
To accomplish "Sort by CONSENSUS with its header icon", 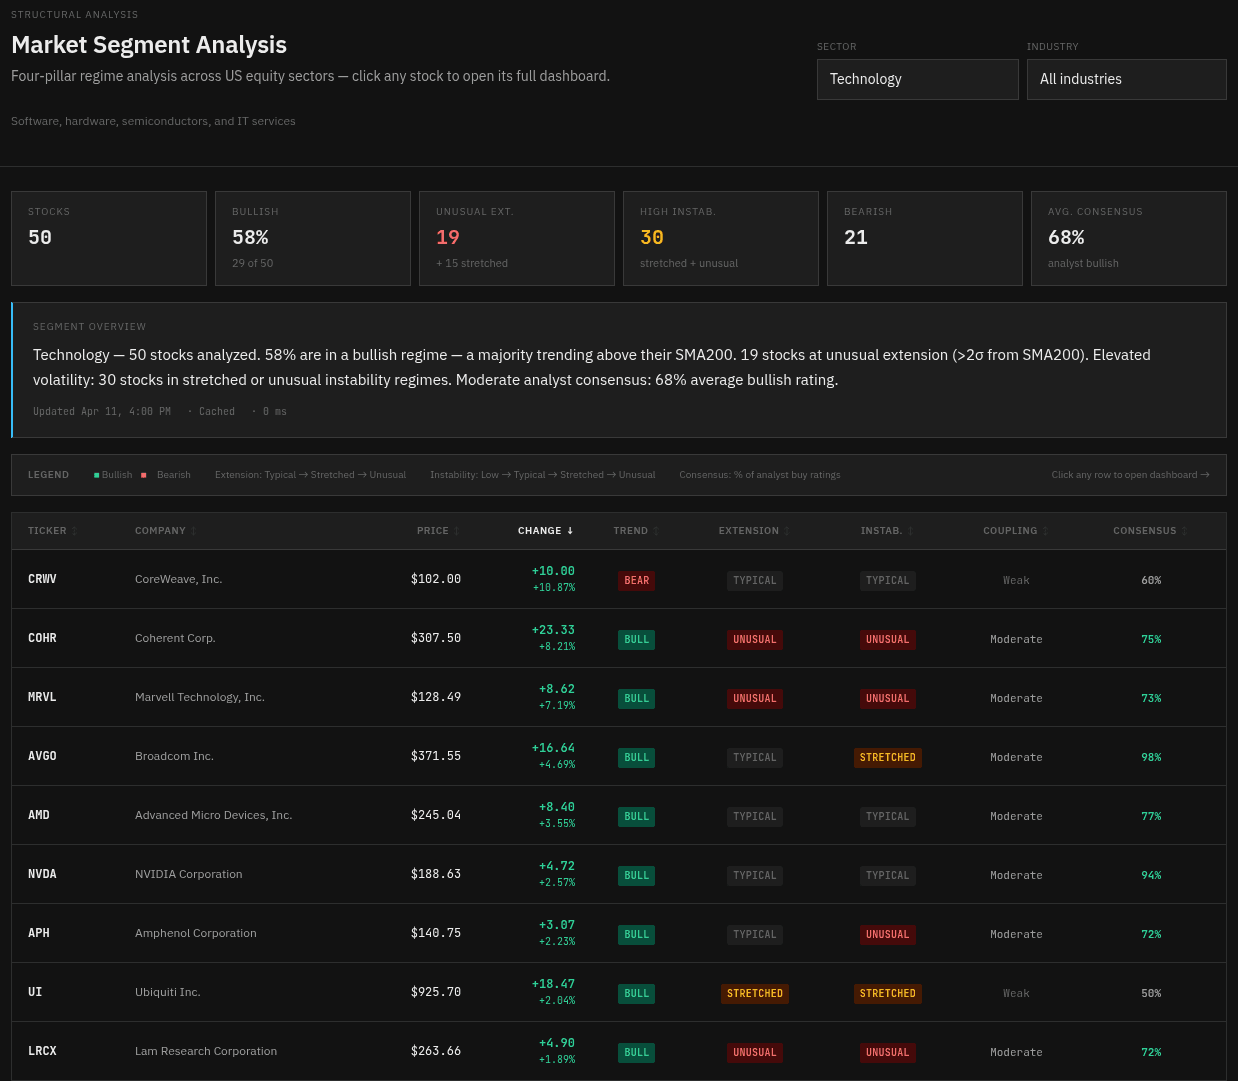I will [1184, 530].
